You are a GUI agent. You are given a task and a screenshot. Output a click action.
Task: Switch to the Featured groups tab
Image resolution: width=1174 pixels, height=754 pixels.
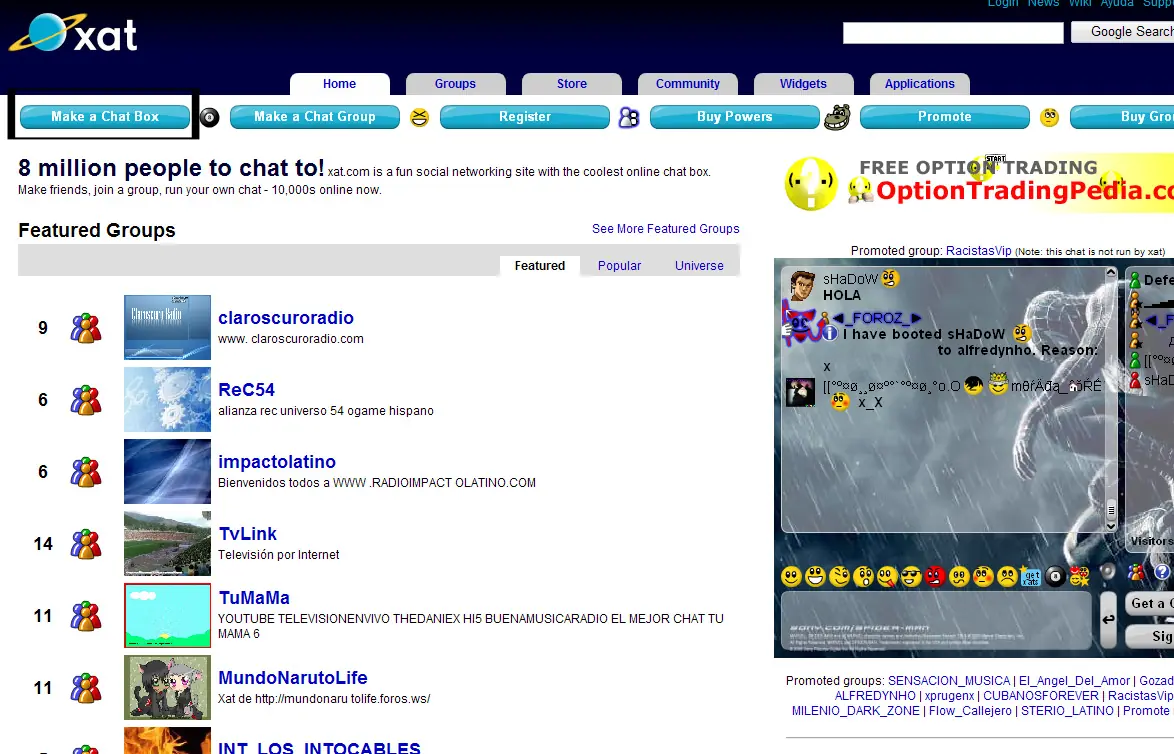click(539, 266)
